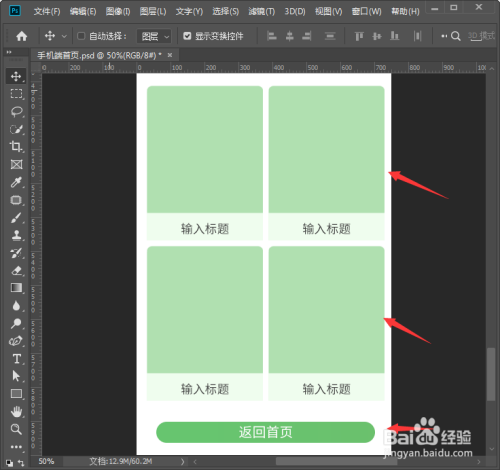Image resolution: width=500 pixels, height=470 pixels.
Task: Click align vertical centers icon
Action: (377, 36)
